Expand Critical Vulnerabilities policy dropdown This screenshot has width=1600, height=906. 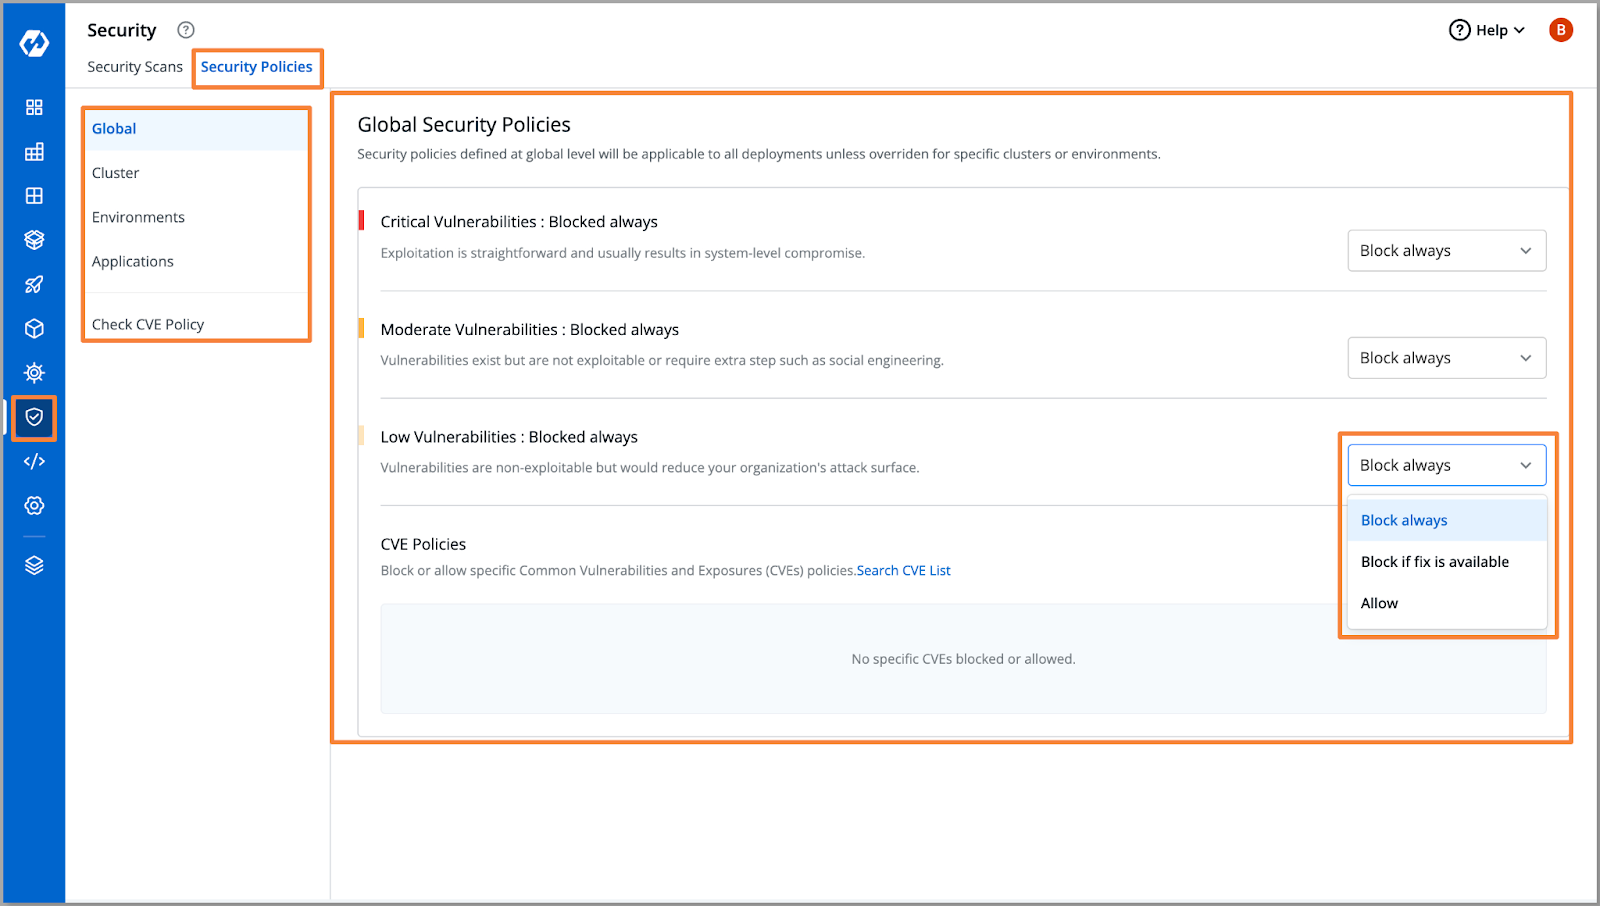click(x=1446, y=251)
